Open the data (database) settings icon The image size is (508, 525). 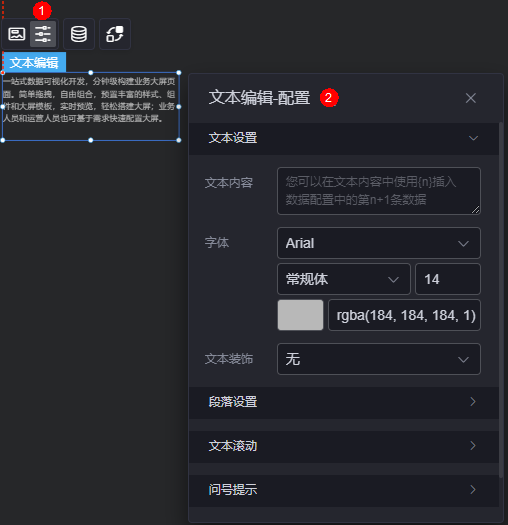[x=79, y=34]
